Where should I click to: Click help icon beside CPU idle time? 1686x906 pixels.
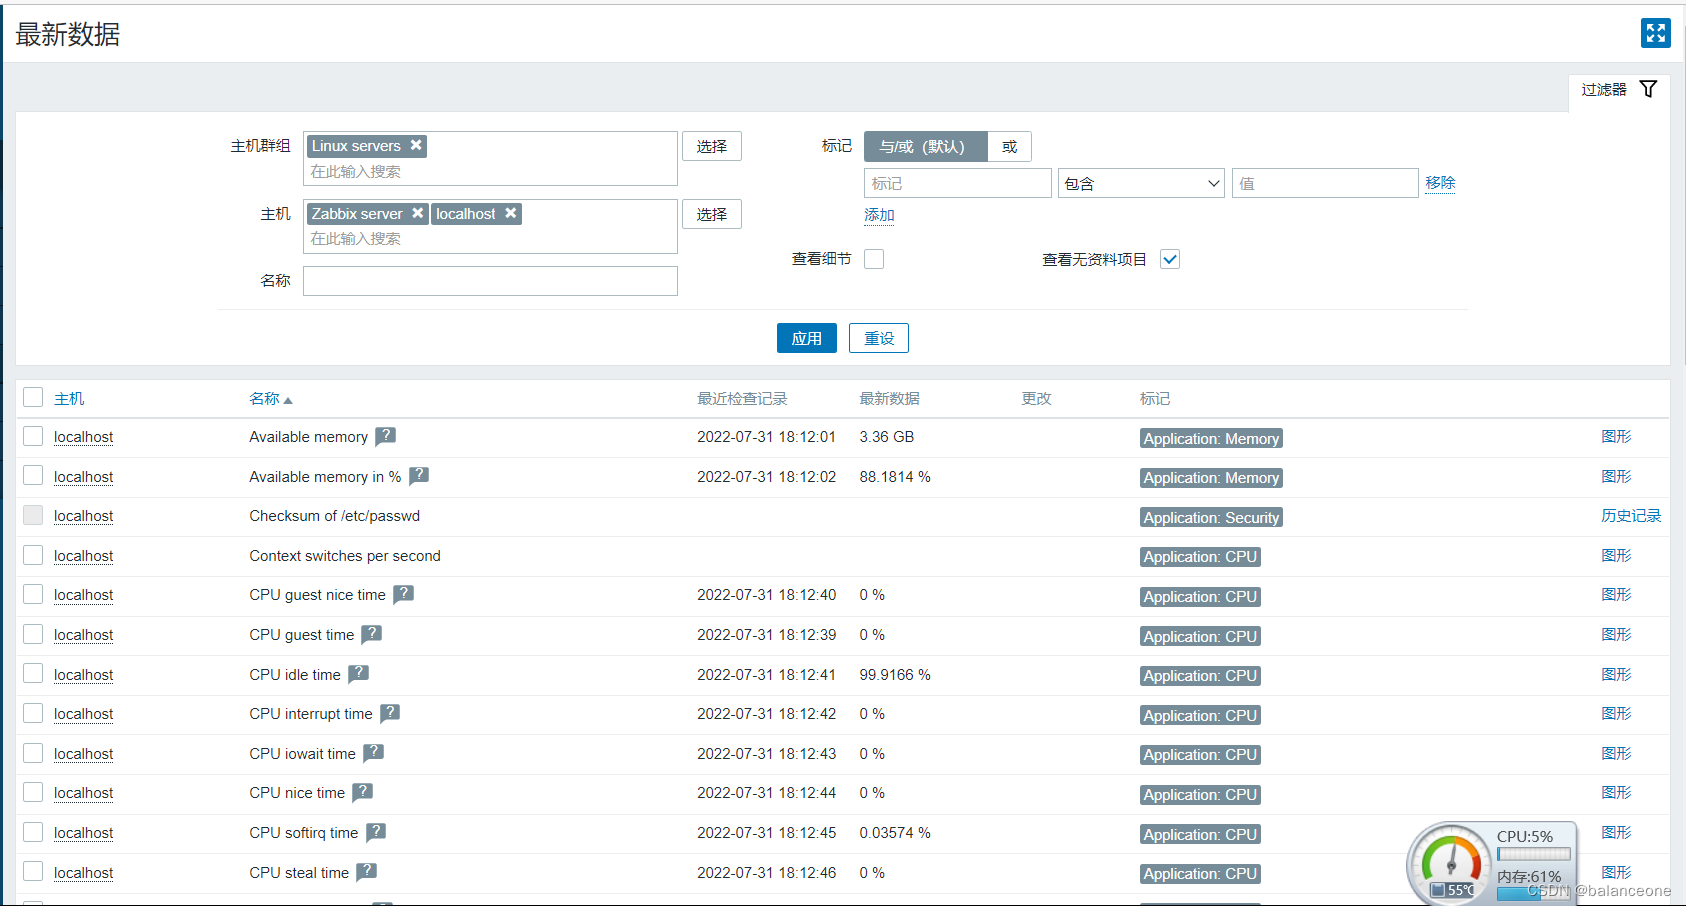pos(358,674)
